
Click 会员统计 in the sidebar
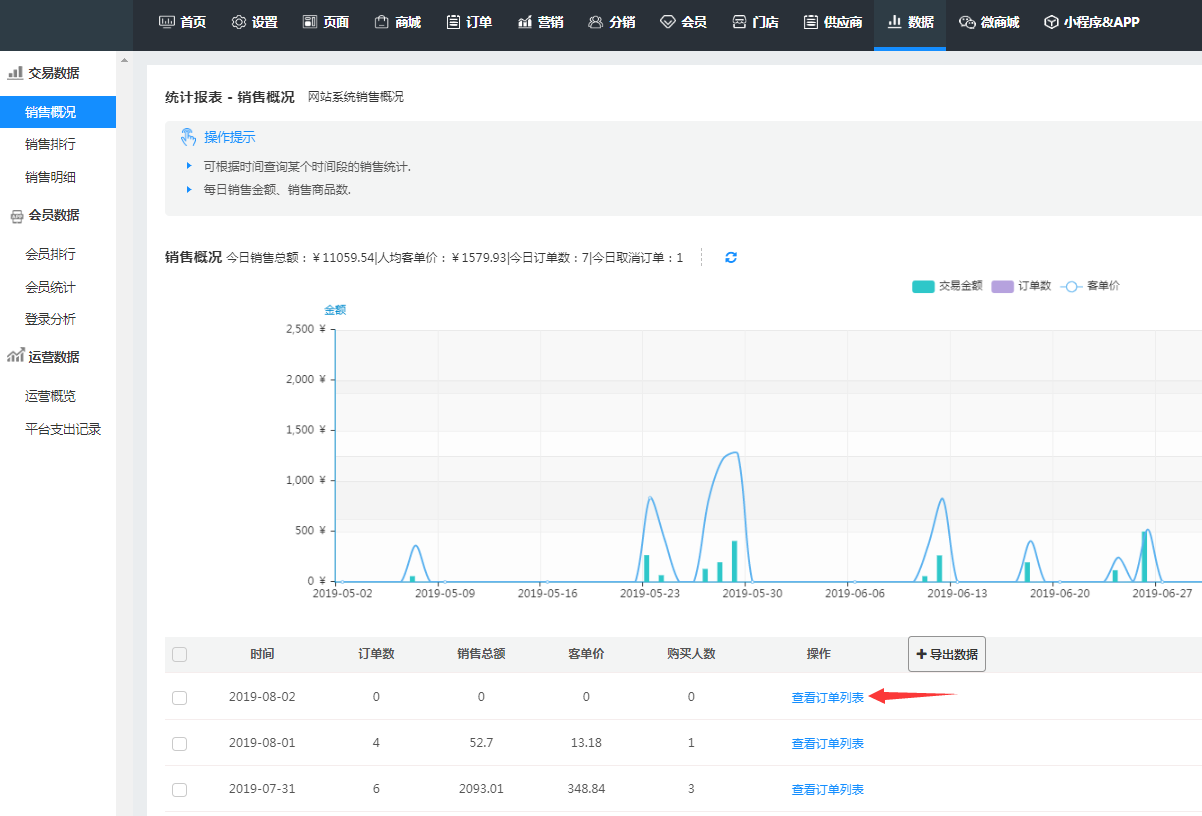coord(50,287)
